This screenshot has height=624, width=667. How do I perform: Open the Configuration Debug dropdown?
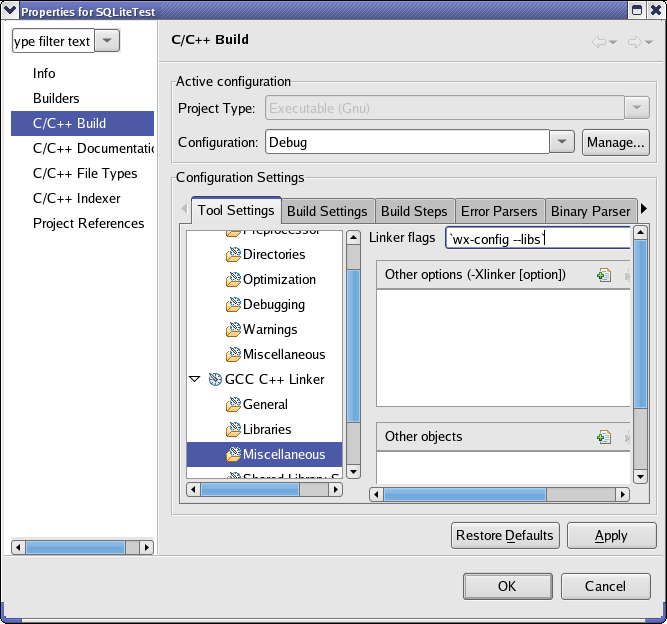click(x=562, y=142)
